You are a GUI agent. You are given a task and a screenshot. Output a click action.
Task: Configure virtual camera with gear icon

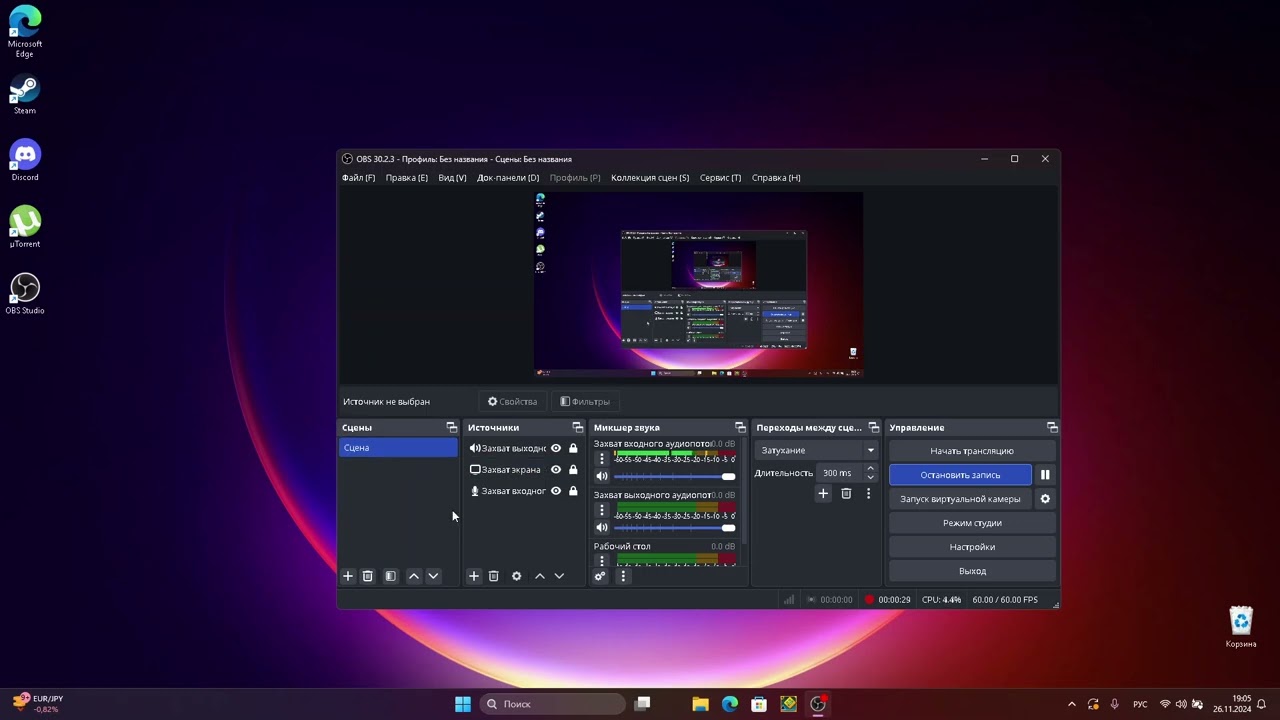1045,499
